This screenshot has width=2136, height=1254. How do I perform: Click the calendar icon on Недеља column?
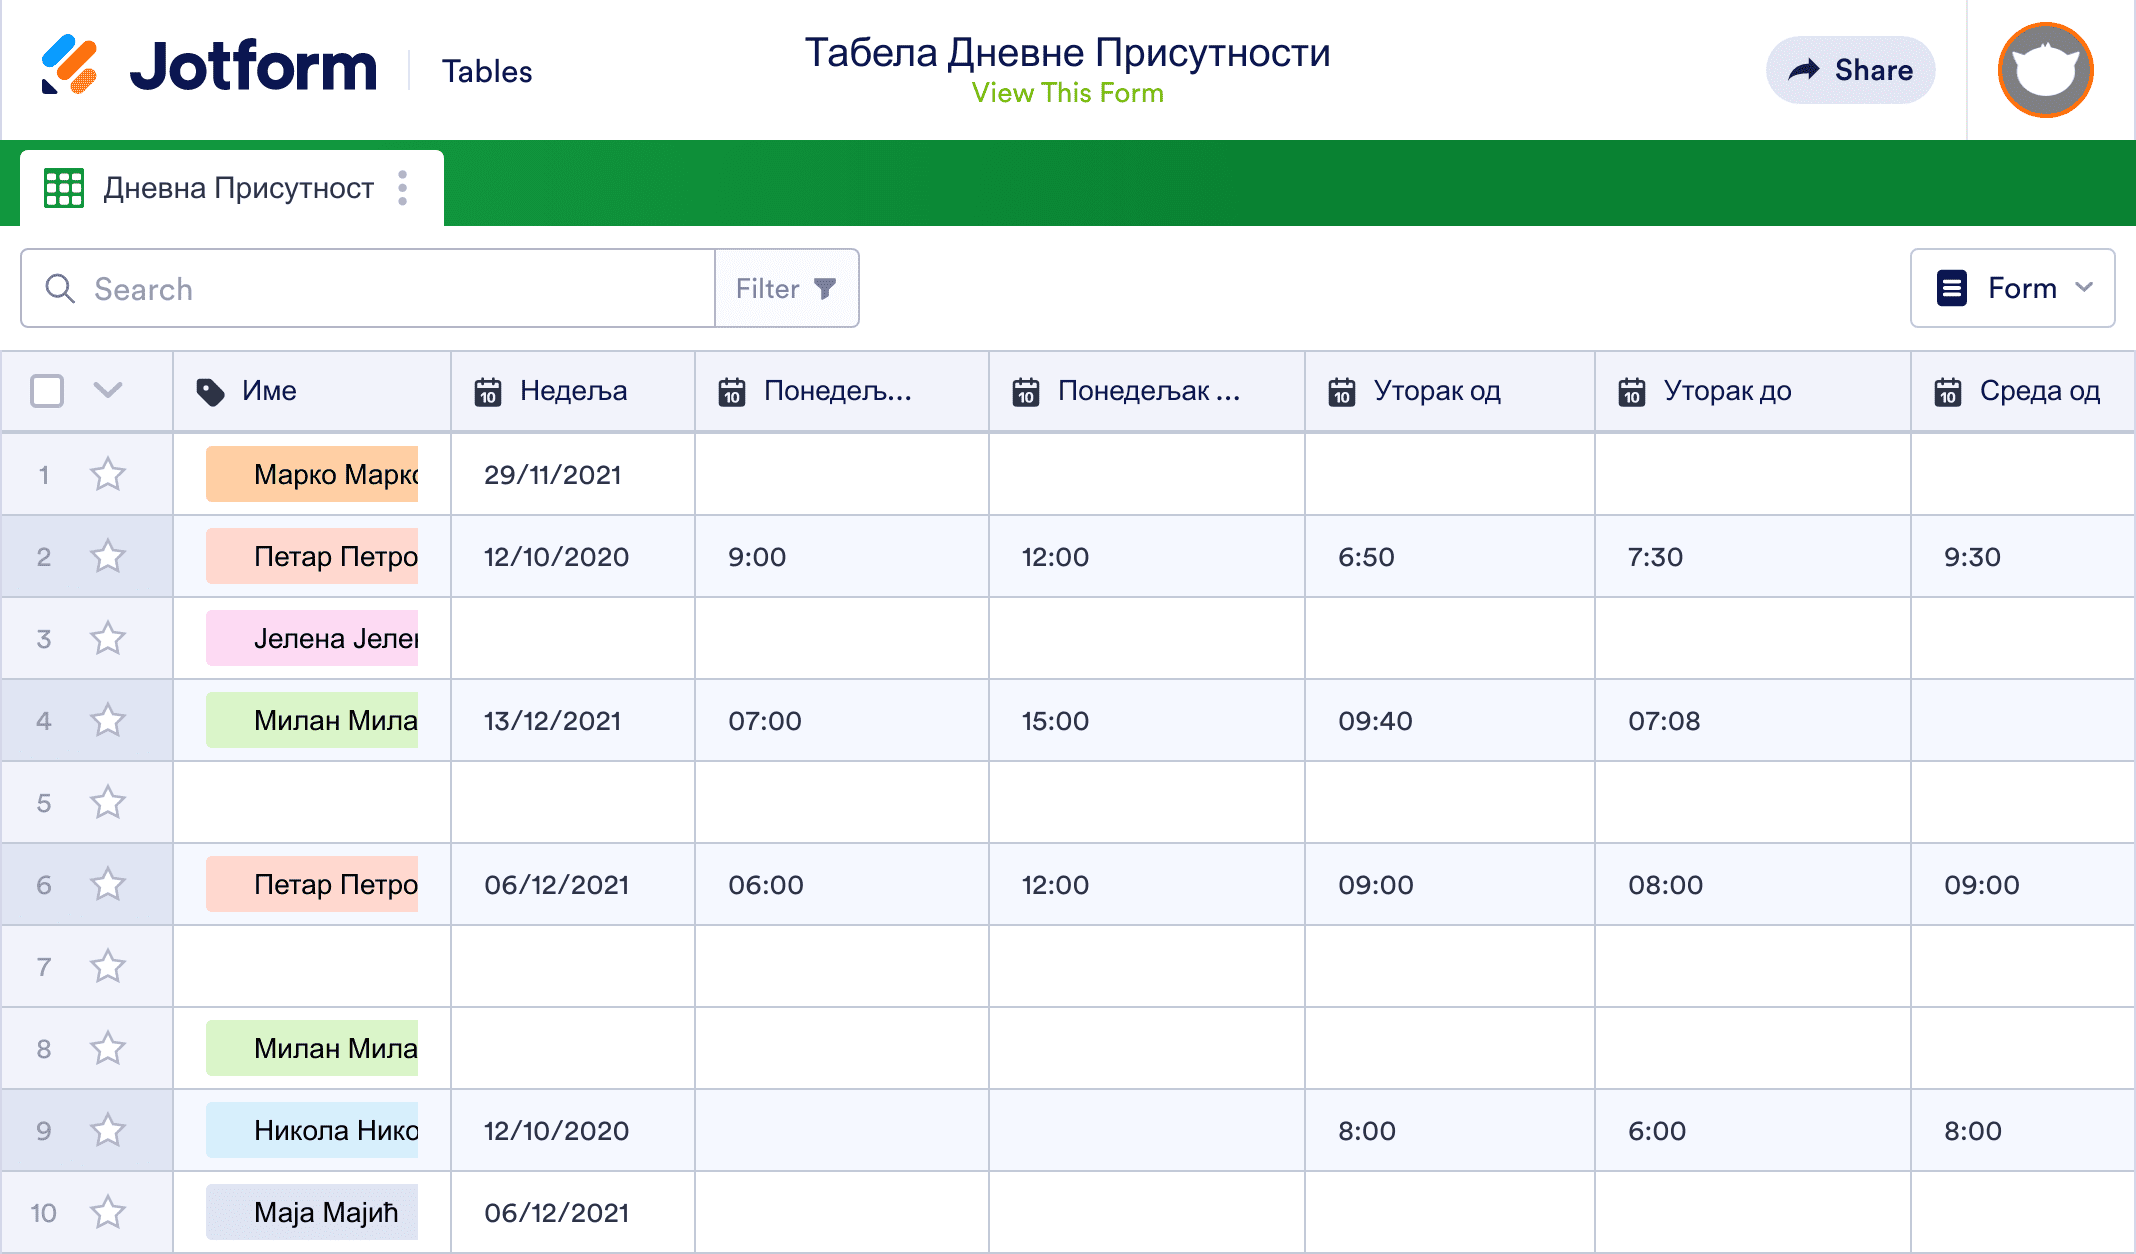pos(487,391)
